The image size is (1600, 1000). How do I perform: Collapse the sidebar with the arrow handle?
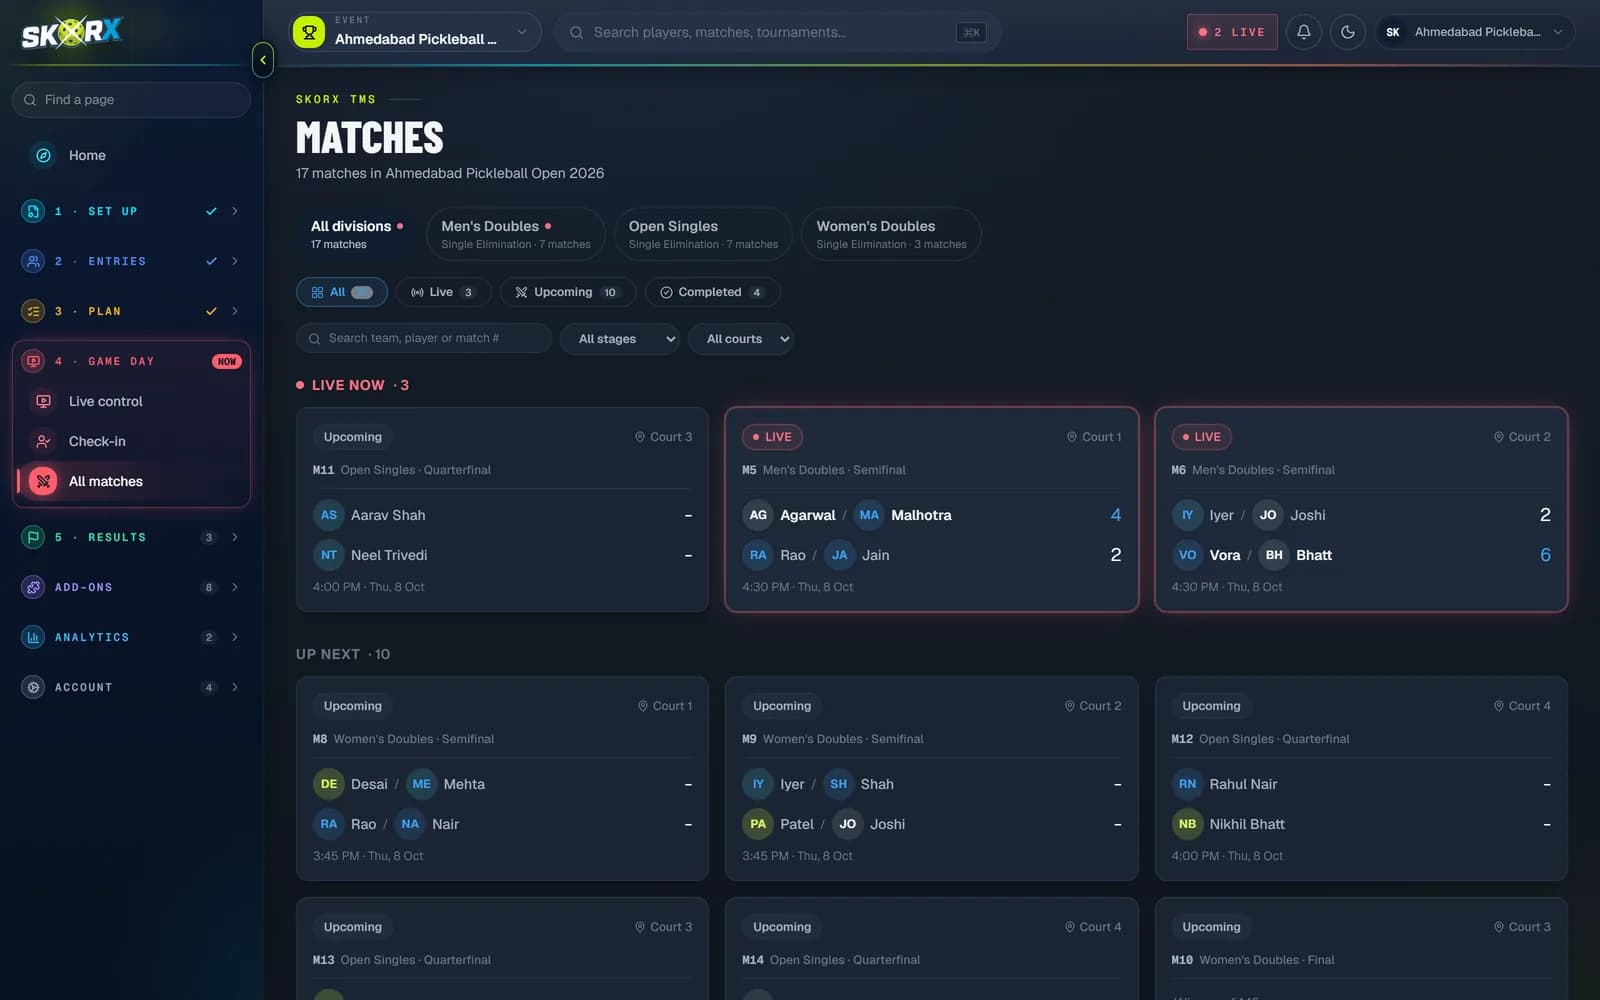pos(263,60)
